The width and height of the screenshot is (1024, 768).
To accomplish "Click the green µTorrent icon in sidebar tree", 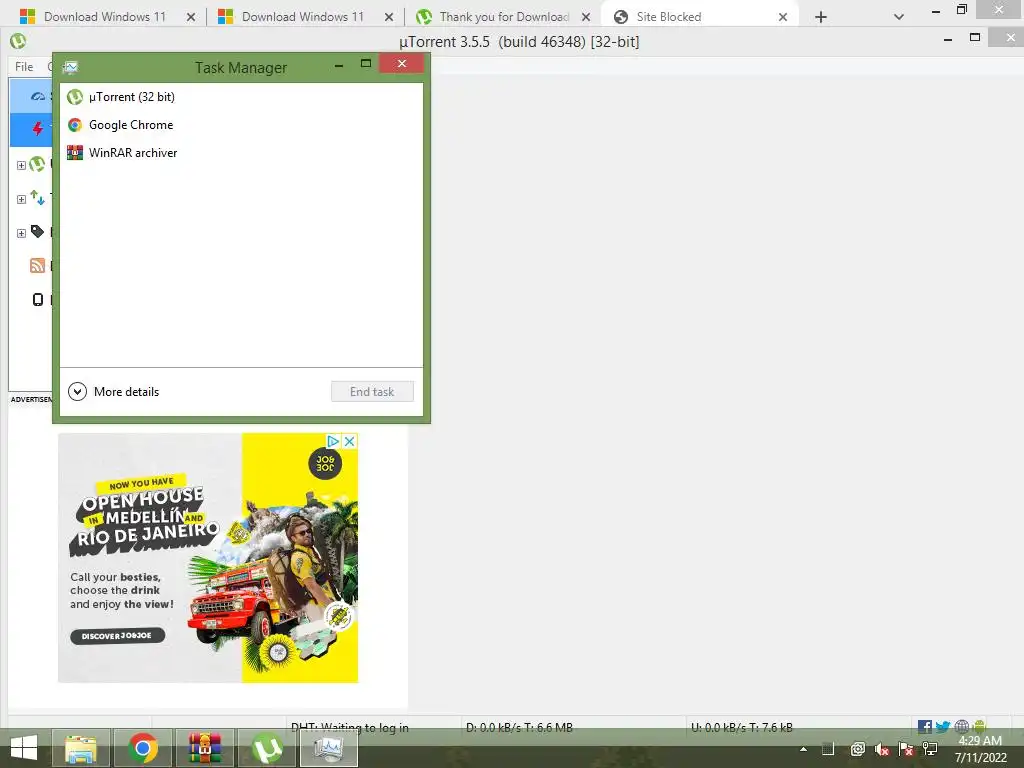I will (37, 164).
